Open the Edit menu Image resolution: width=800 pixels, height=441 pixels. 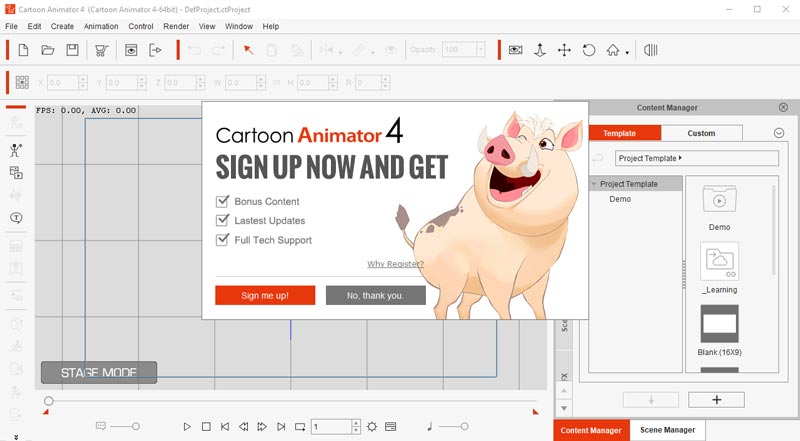point(34,26)
